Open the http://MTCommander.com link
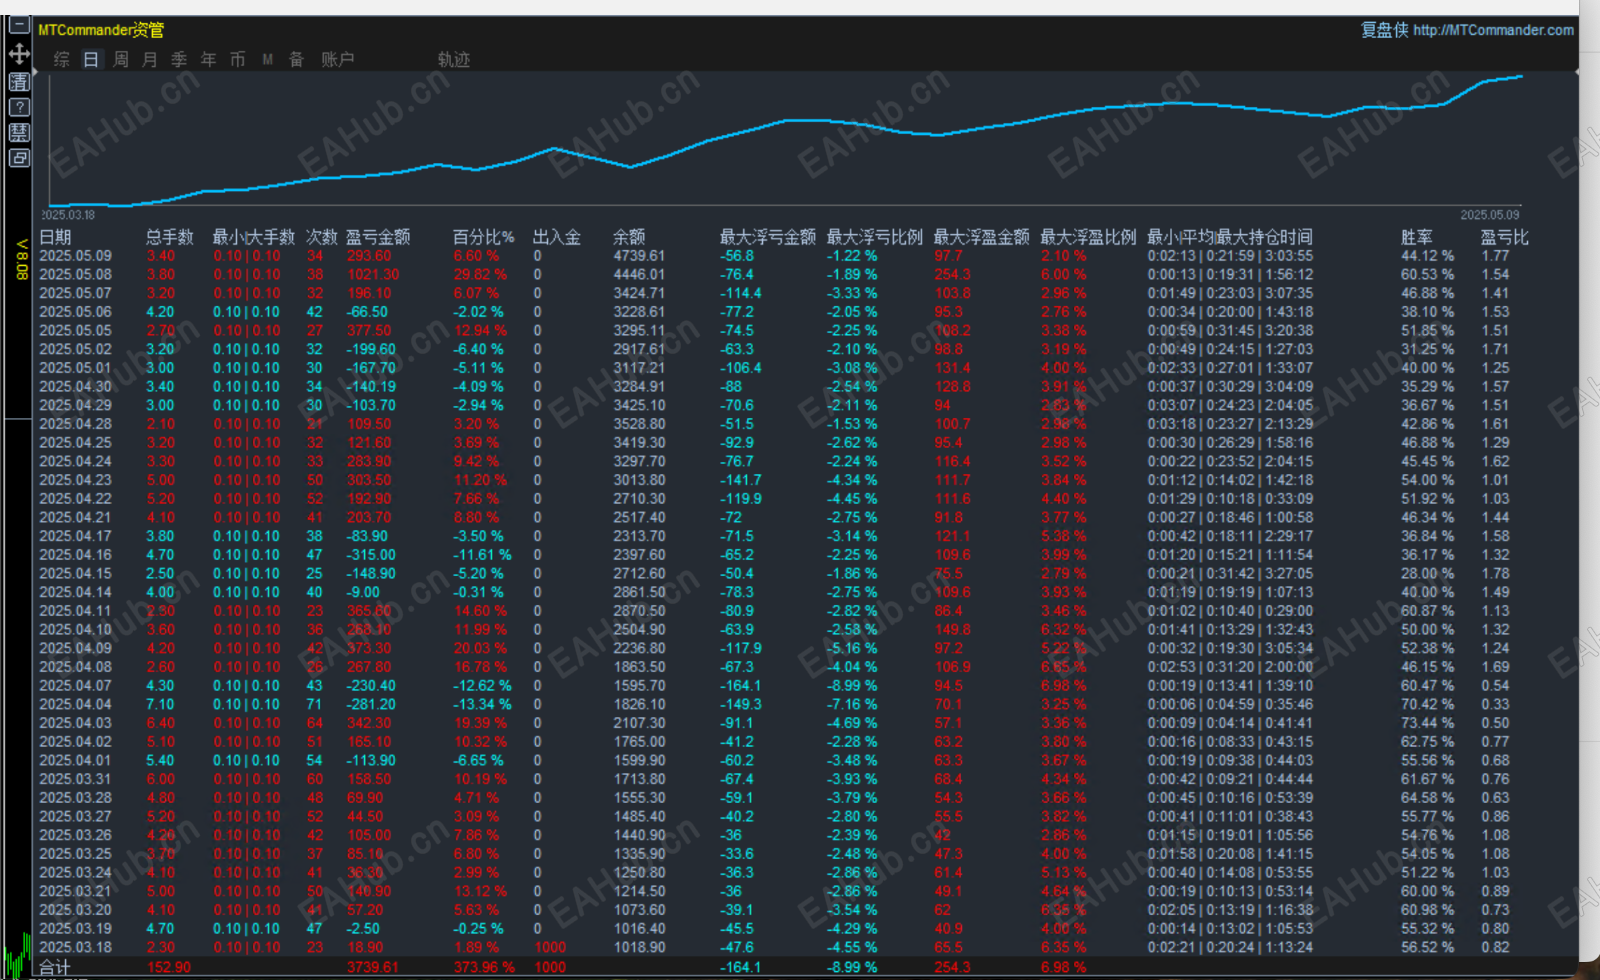 [x=1494, y=30]
